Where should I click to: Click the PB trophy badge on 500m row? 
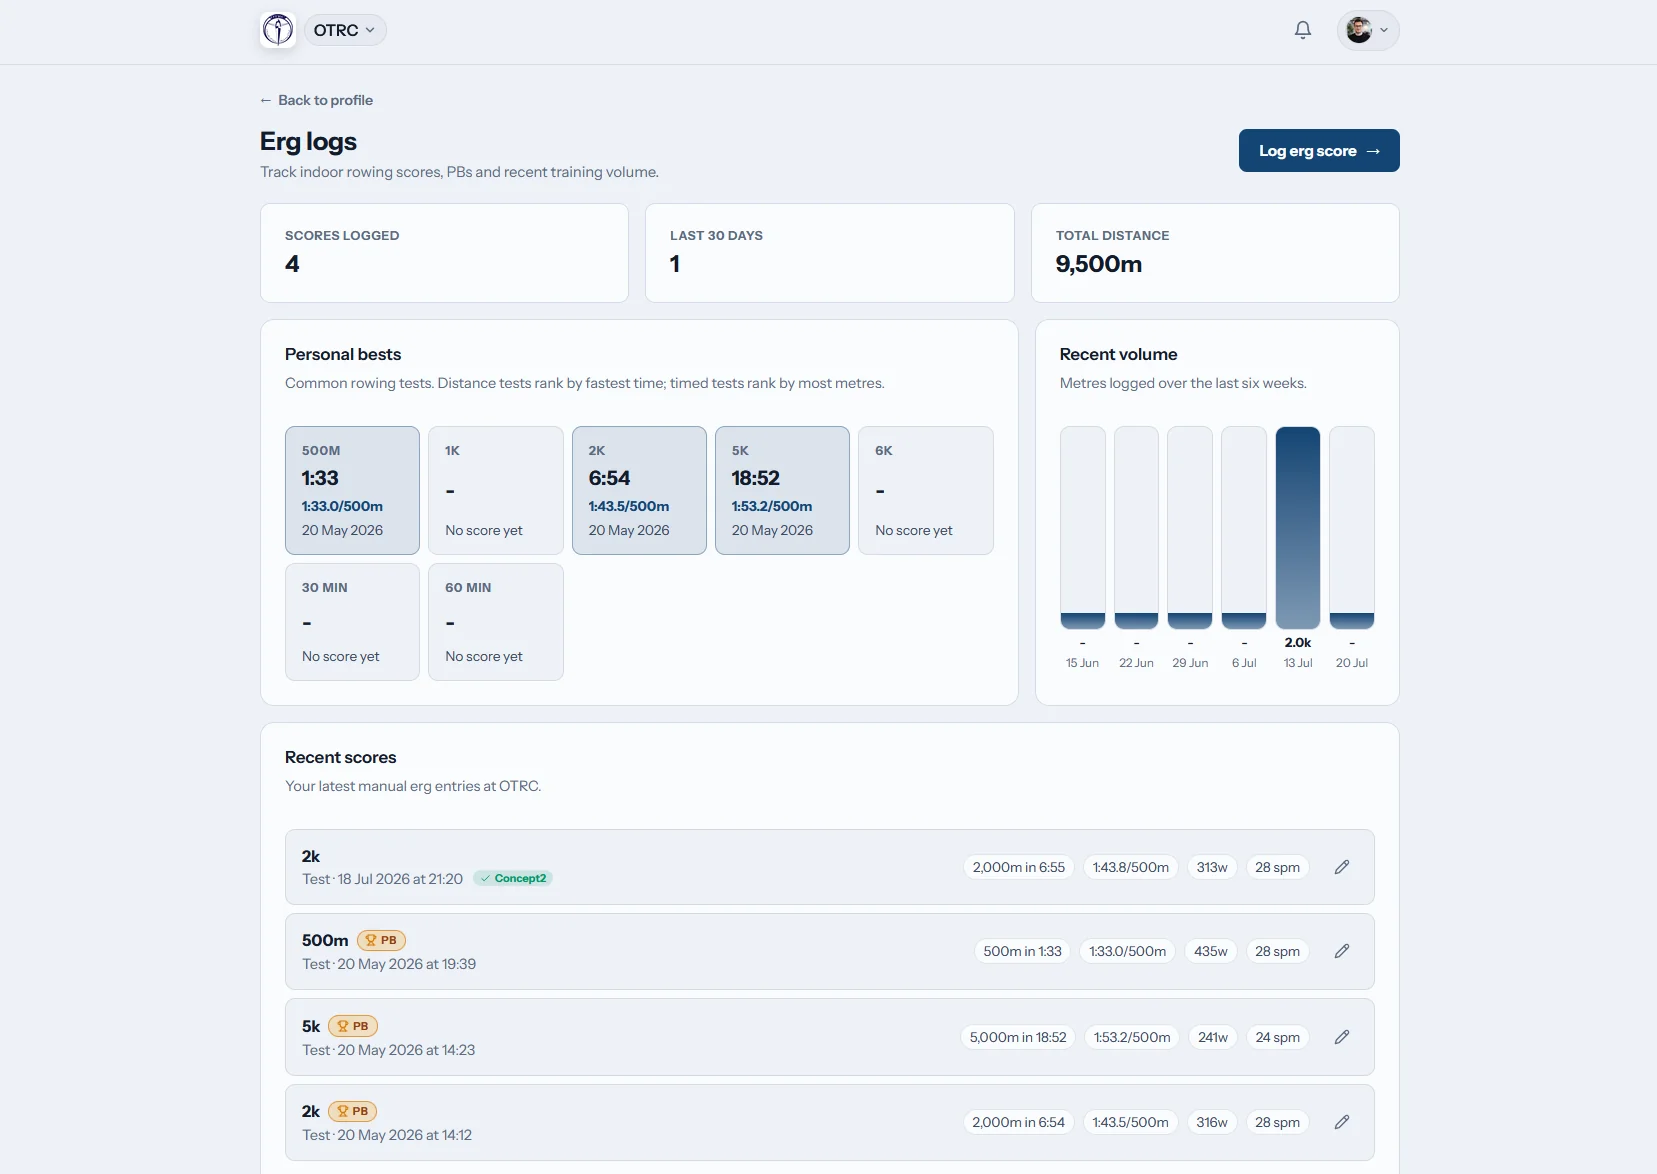(x=381, y=940)
